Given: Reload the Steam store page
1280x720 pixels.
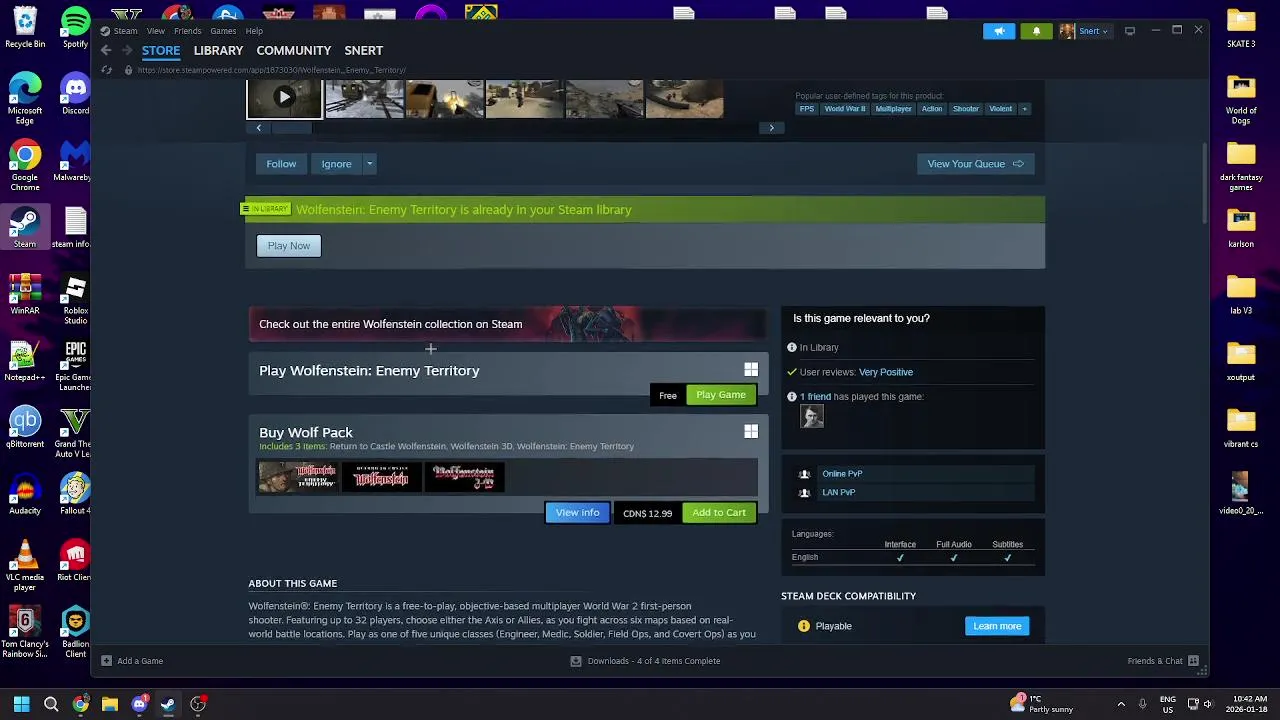Looking at the screenshot, I should point(107,70).
